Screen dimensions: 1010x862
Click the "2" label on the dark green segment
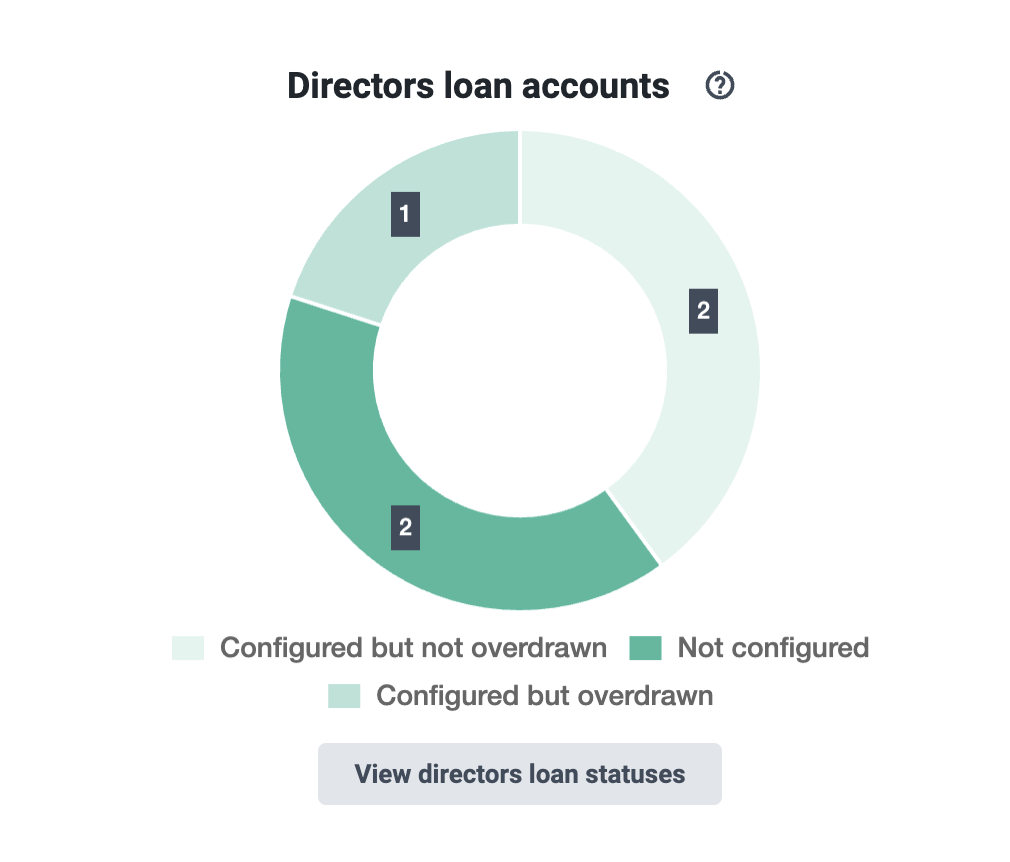[x=405, y=528]
